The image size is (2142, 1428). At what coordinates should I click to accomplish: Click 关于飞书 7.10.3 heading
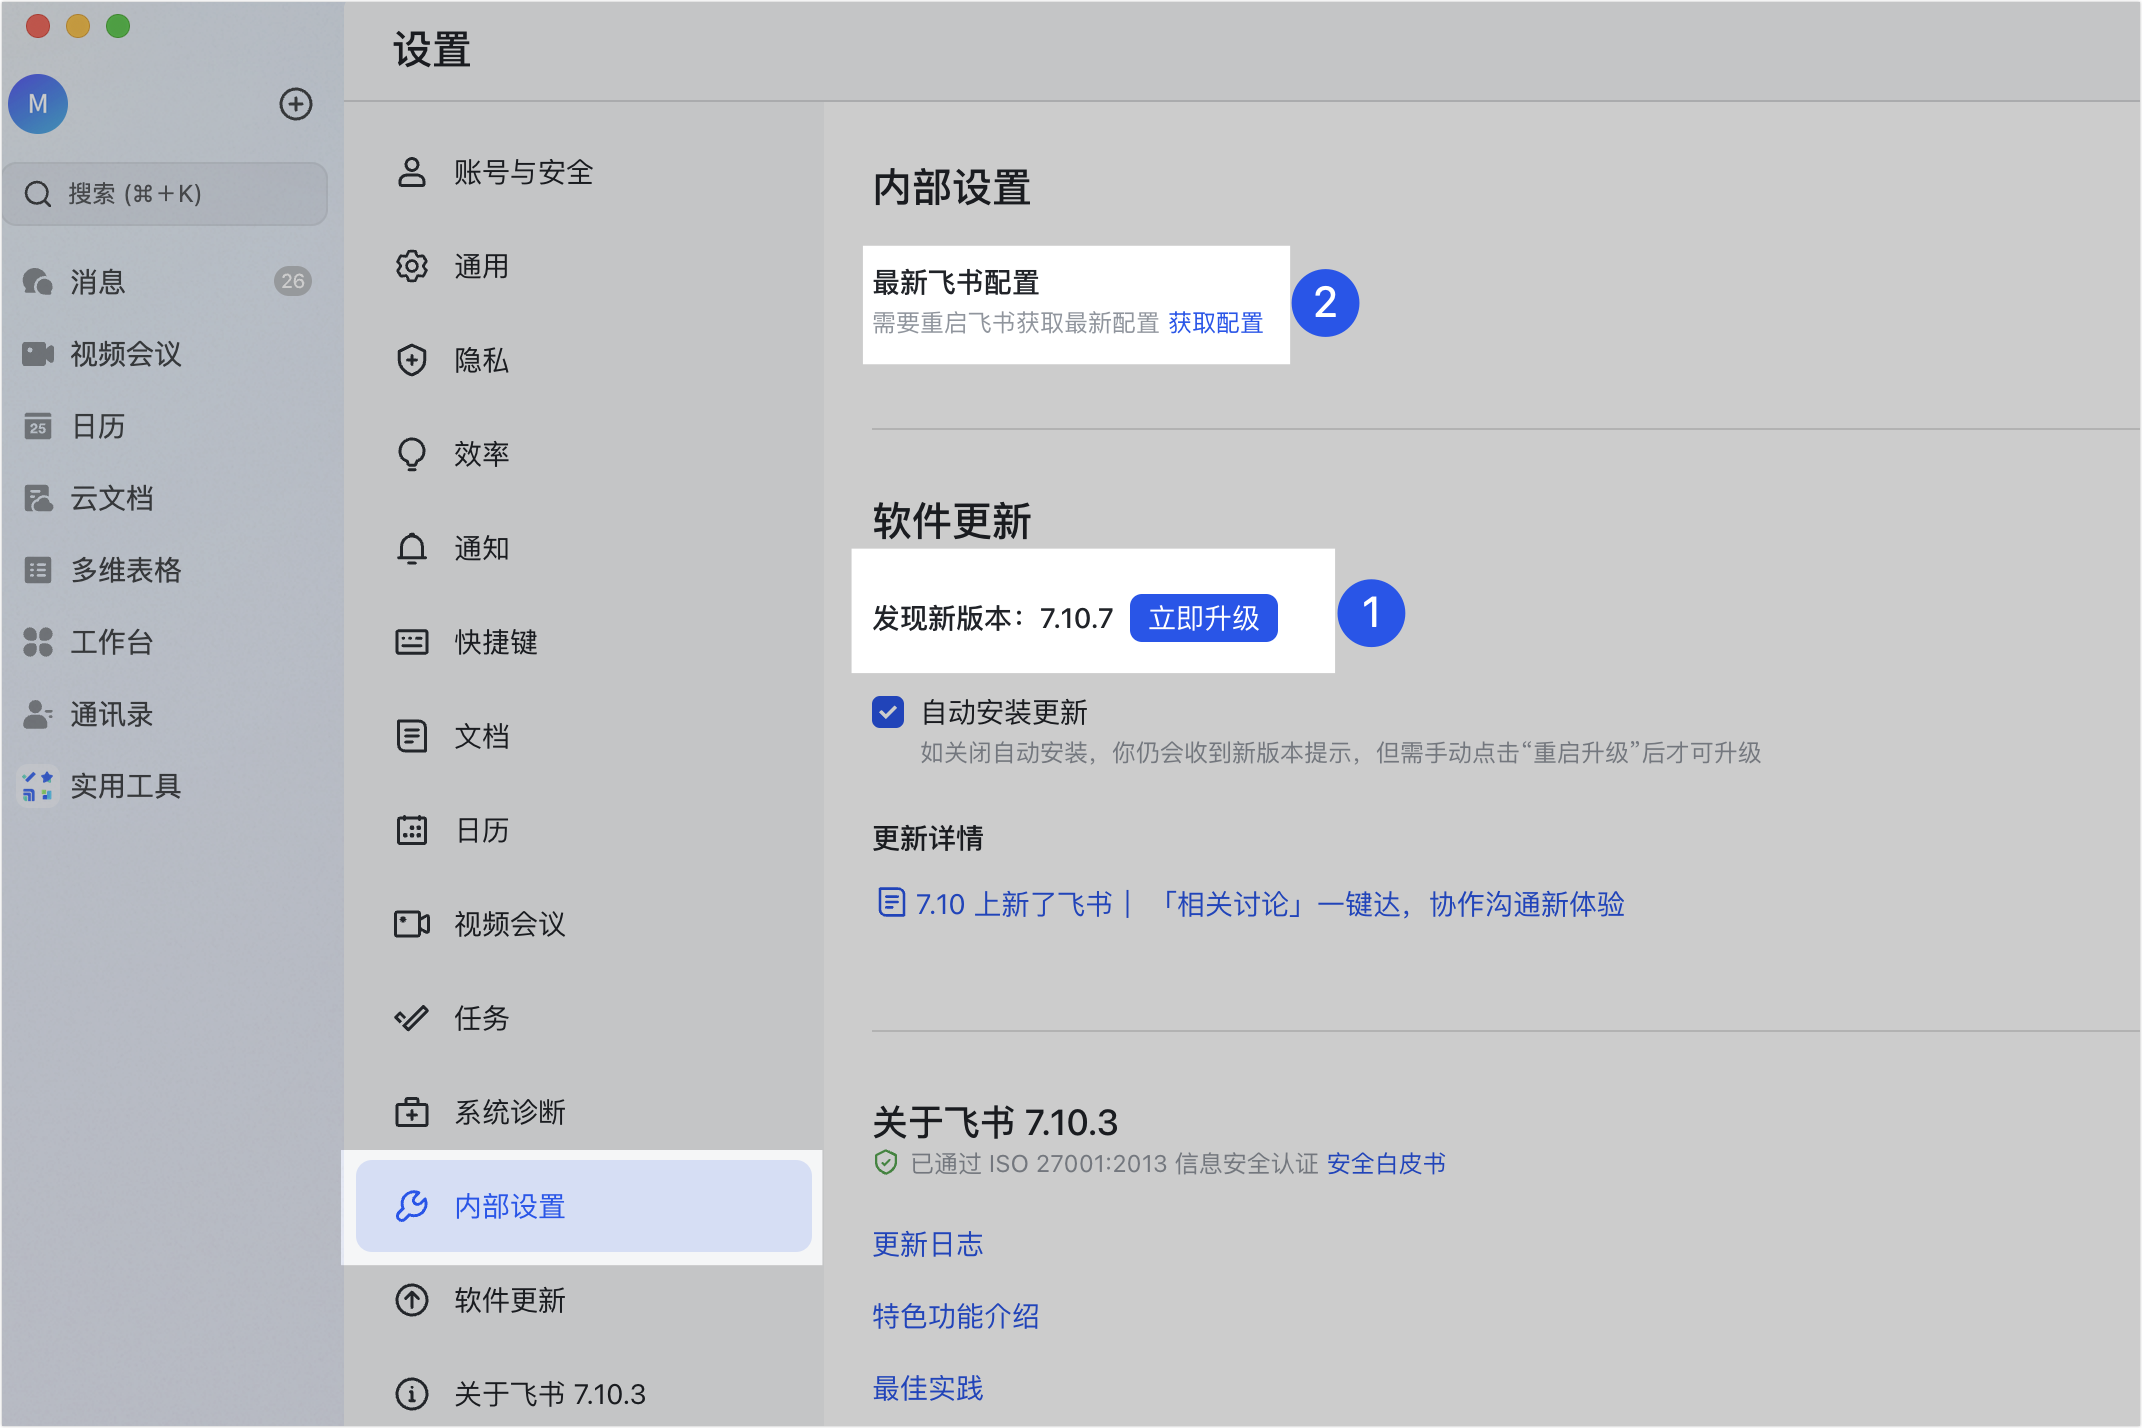[x=995, y=1122]
